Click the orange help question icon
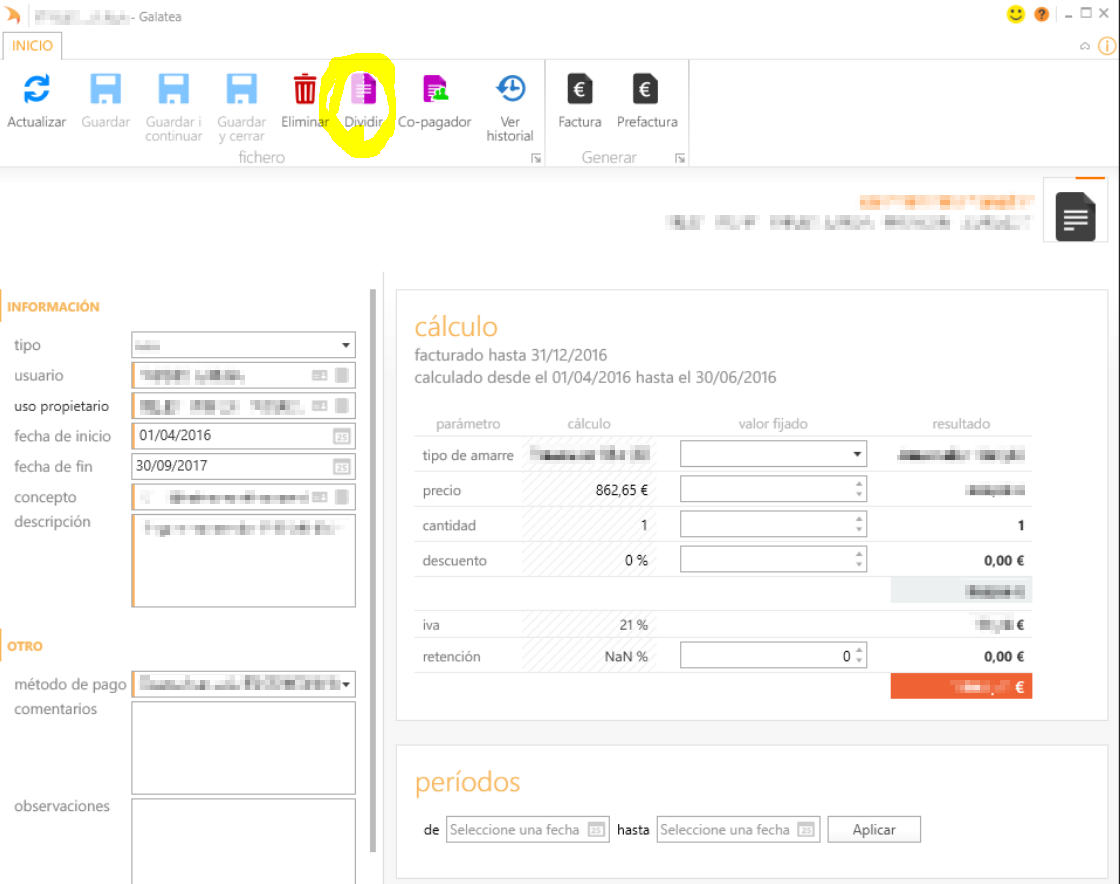 1041,15
